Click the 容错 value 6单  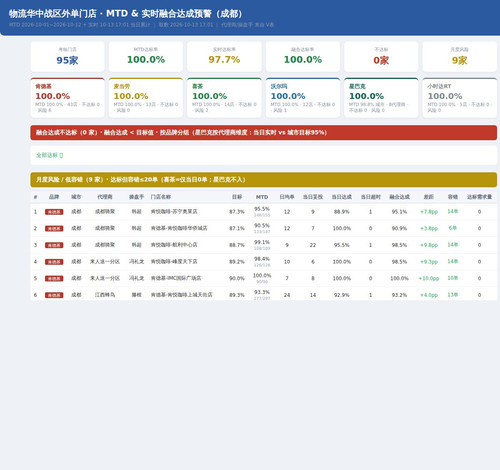453,228
